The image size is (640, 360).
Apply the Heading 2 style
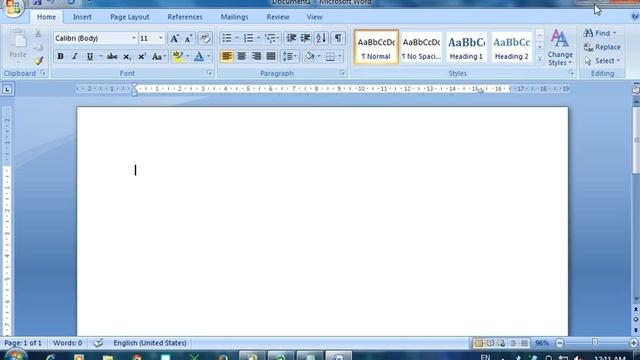tap(511, 47)
